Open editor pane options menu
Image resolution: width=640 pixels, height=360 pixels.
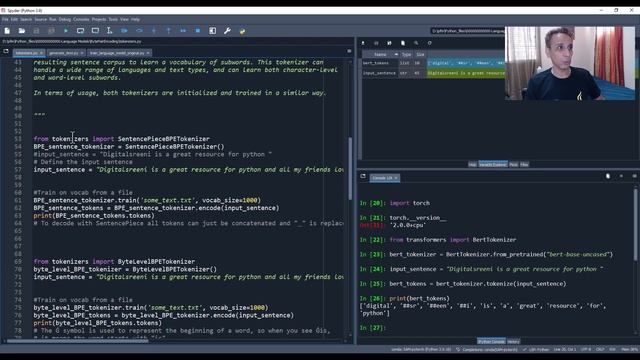pyautogui.click(x=349, y=51)
